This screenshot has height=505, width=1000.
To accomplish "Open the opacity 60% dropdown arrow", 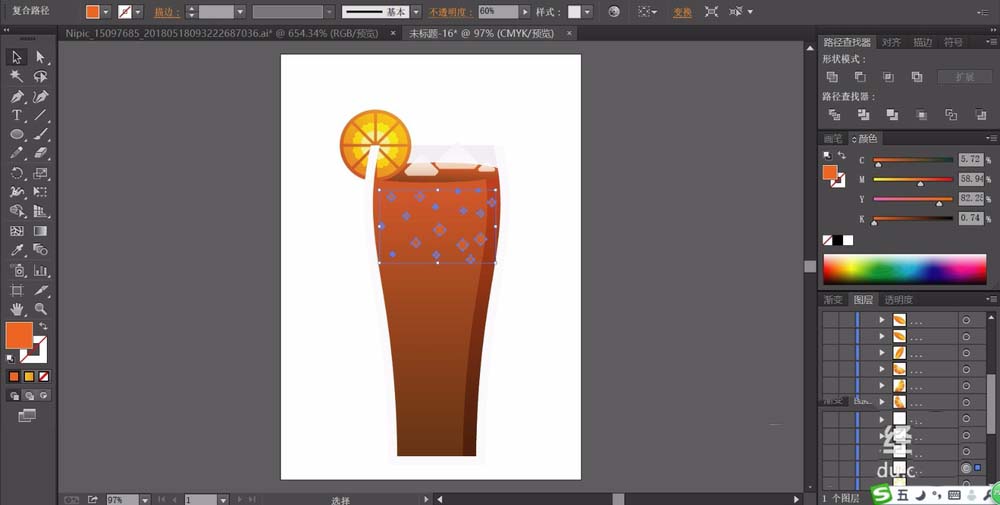I will [x=525, y=11].
